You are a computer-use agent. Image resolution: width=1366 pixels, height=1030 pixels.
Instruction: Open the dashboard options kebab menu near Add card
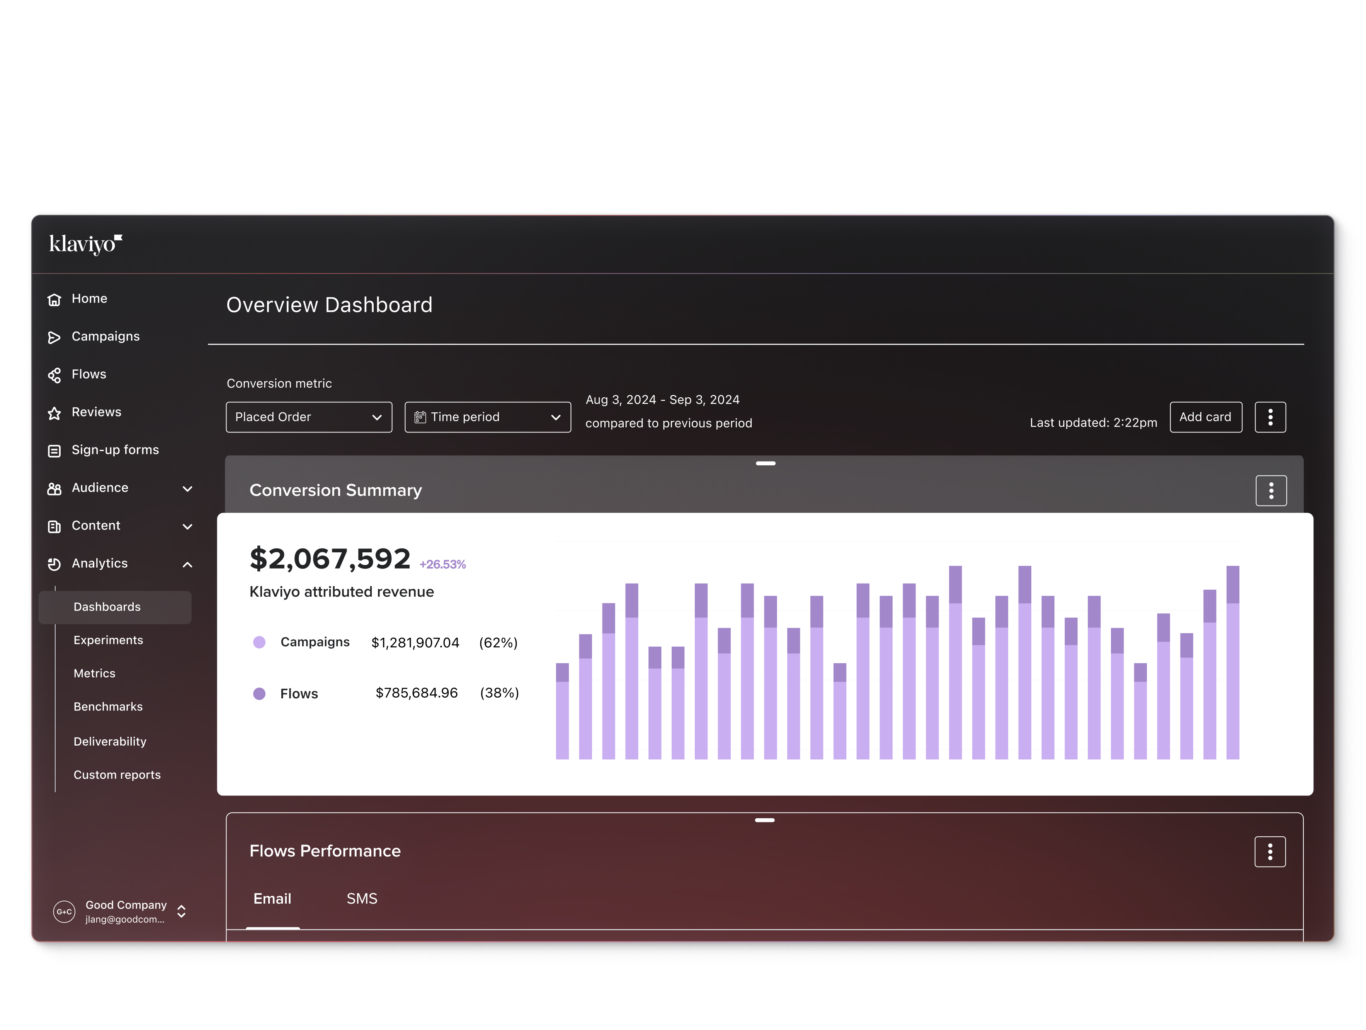tap(1270, 417)
